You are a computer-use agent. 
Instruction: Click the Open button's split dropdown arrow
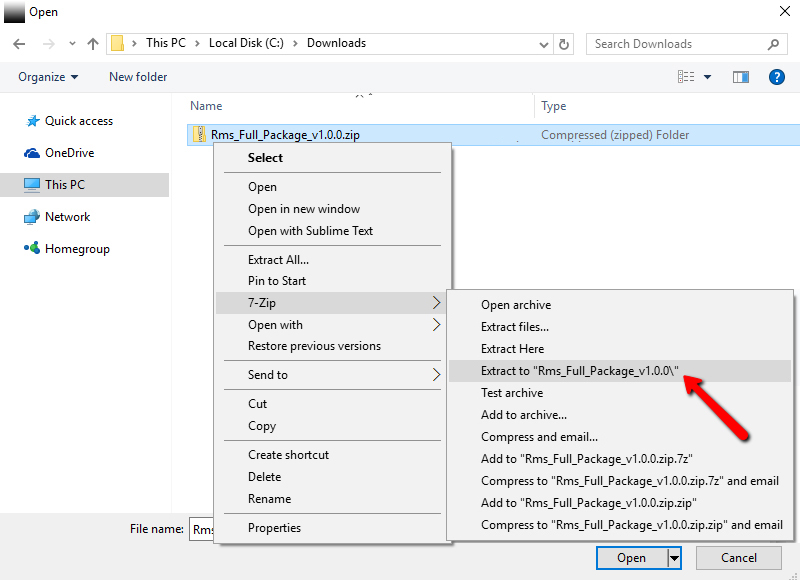click(x=675, y=558)
